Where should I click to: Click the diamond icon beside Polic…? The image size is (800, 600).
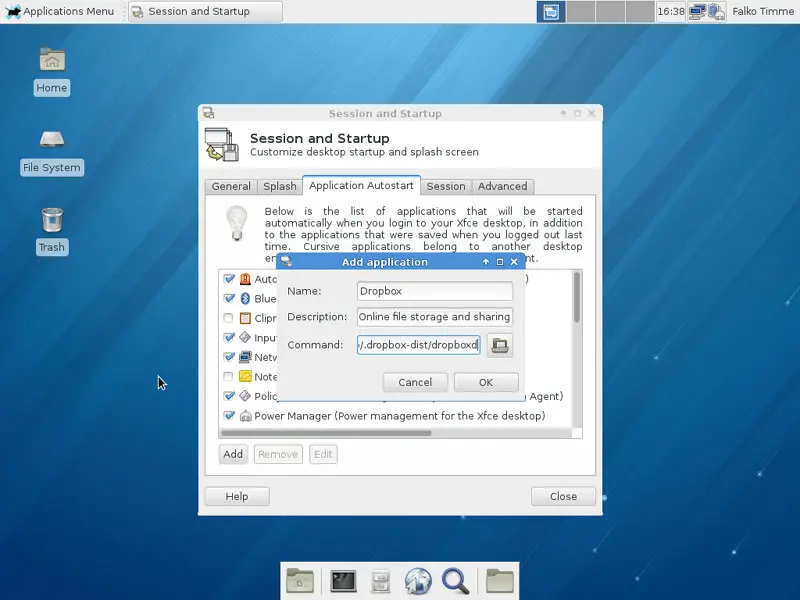(245, 396)
